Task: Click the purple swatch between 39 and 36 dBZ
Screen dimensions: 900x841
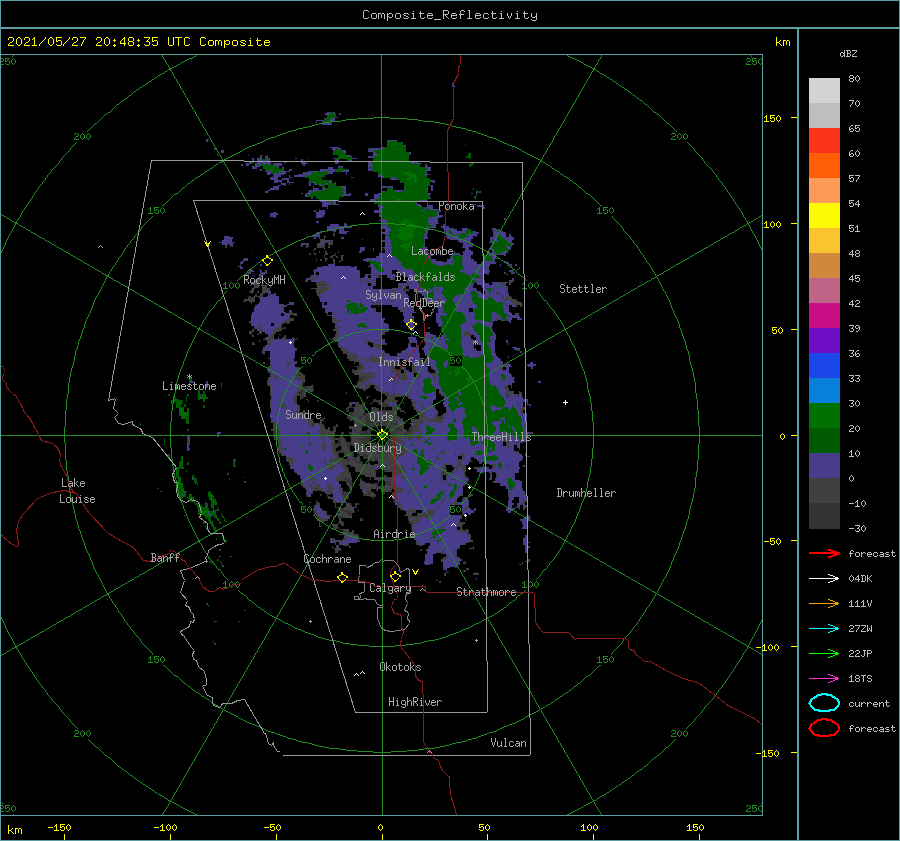Action: [x=824, y=340]
